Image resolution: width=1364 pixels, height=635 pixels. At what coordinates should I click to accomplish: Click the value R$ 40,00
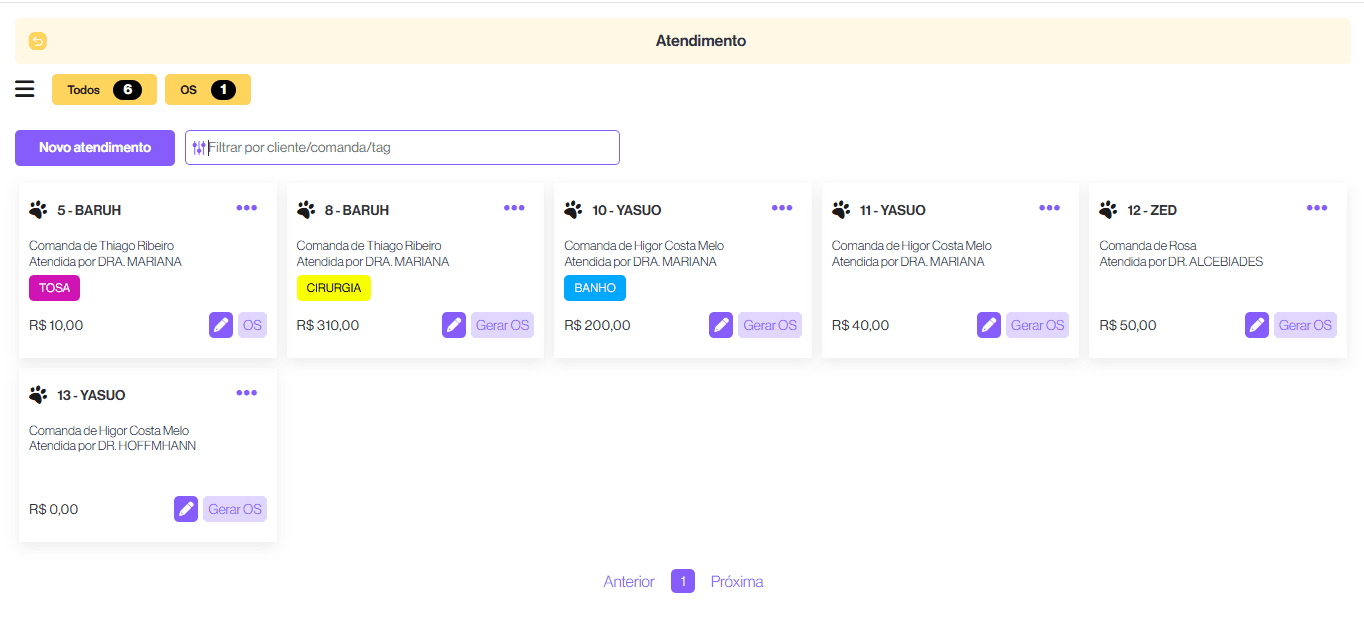pyautogui.click(x=860, y=325)
